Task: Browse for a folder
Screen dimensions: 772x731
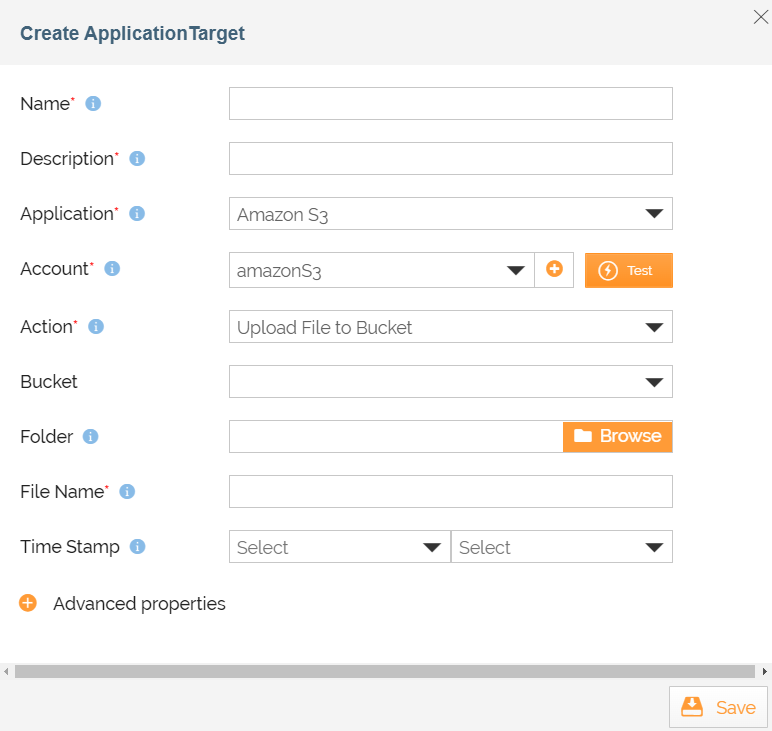Action: 617,437
